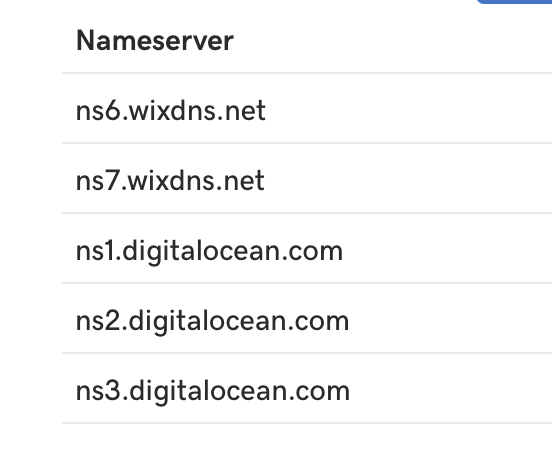
Task: Click the empty area below the last nameserver row
Action: pyautogui.click(x=307, y=449)
